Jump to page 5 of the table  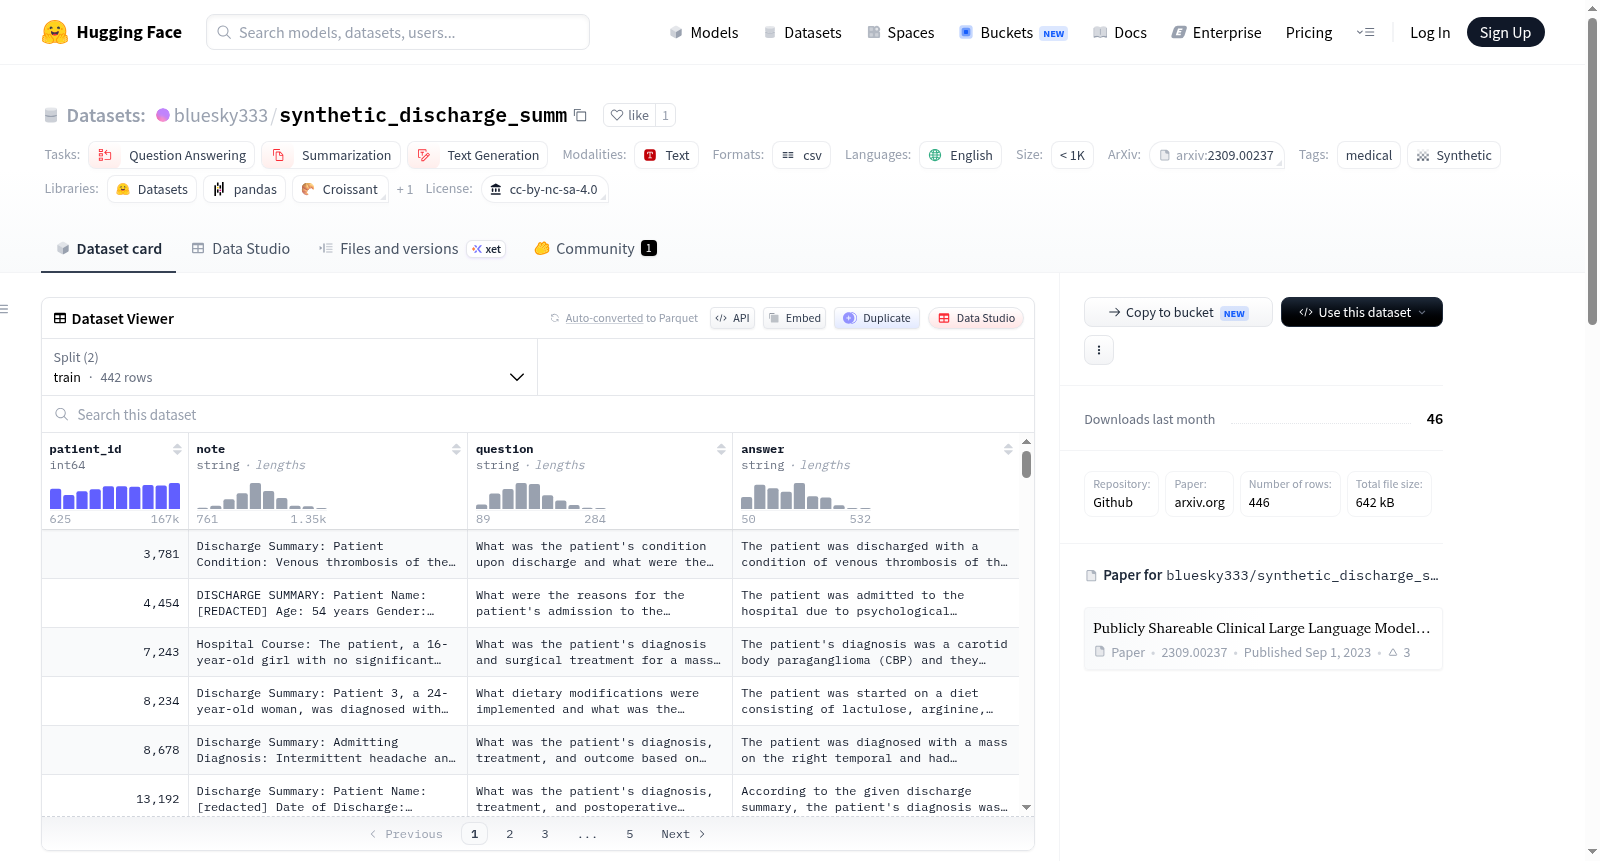[x=630, y=834]
